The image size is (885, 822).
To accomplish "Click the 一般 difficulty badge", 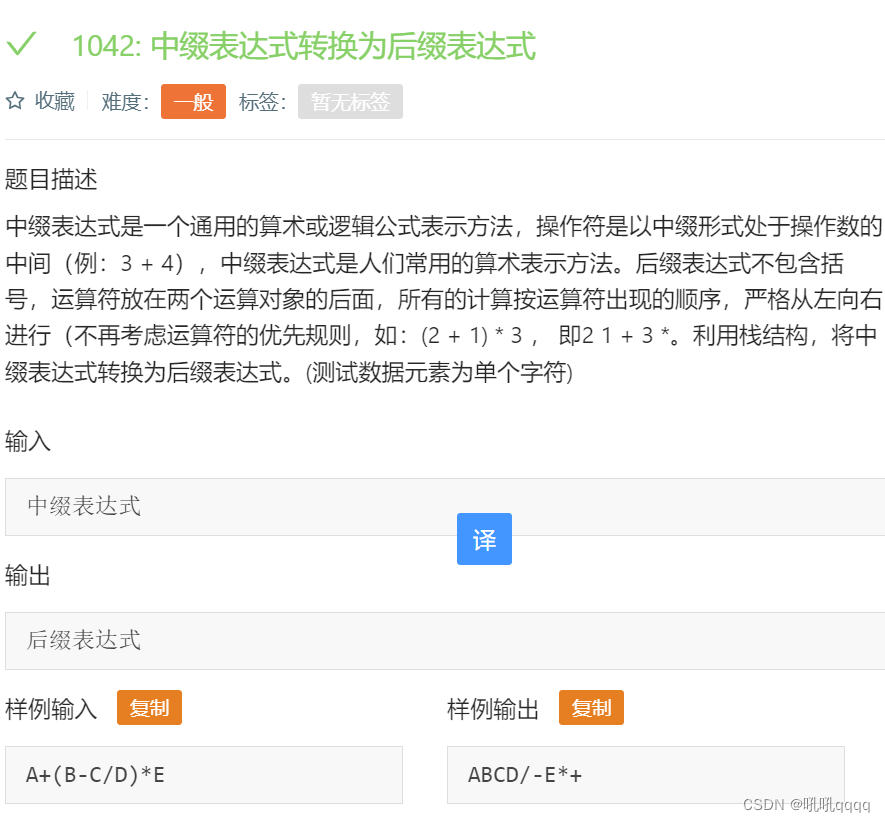I will click(x=193, y=102).
